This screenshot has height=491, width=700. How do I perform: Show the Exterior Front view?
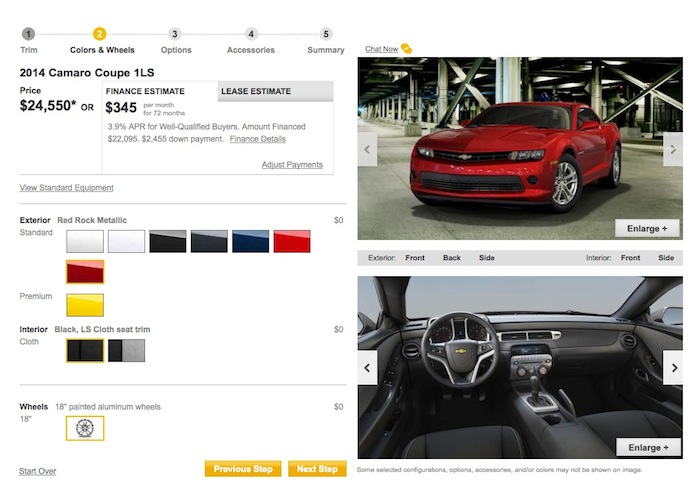point(415,258)
